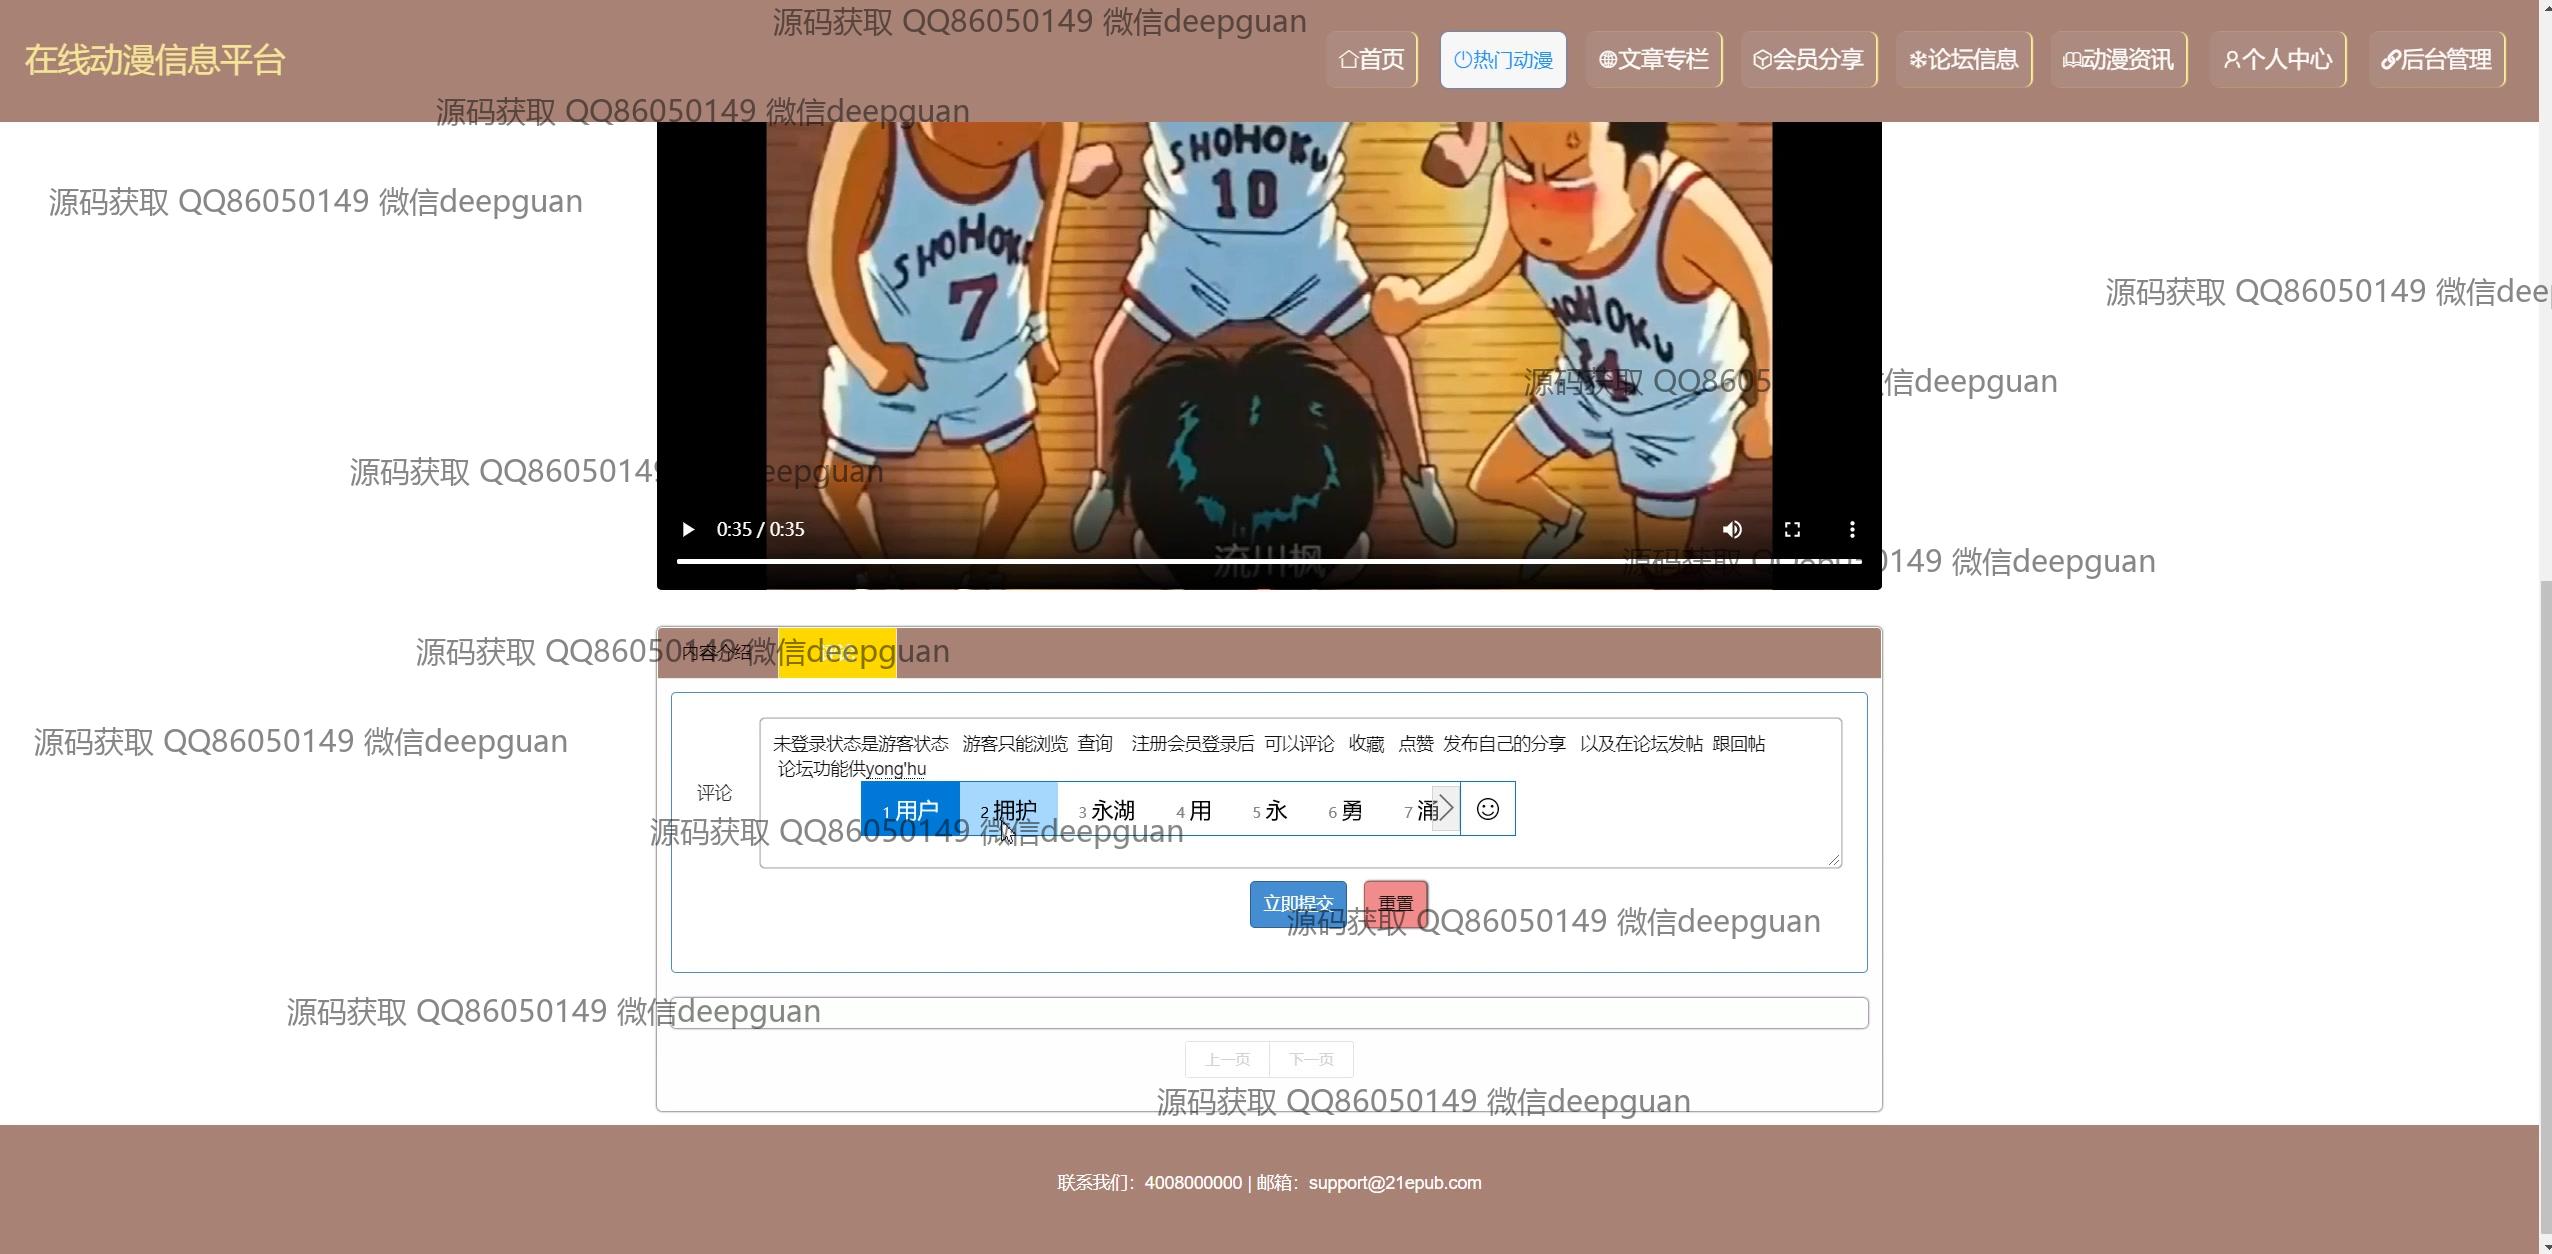The image size is (2552, 1254).
Task: Show next page of IME candidates
Action: 1446,809
